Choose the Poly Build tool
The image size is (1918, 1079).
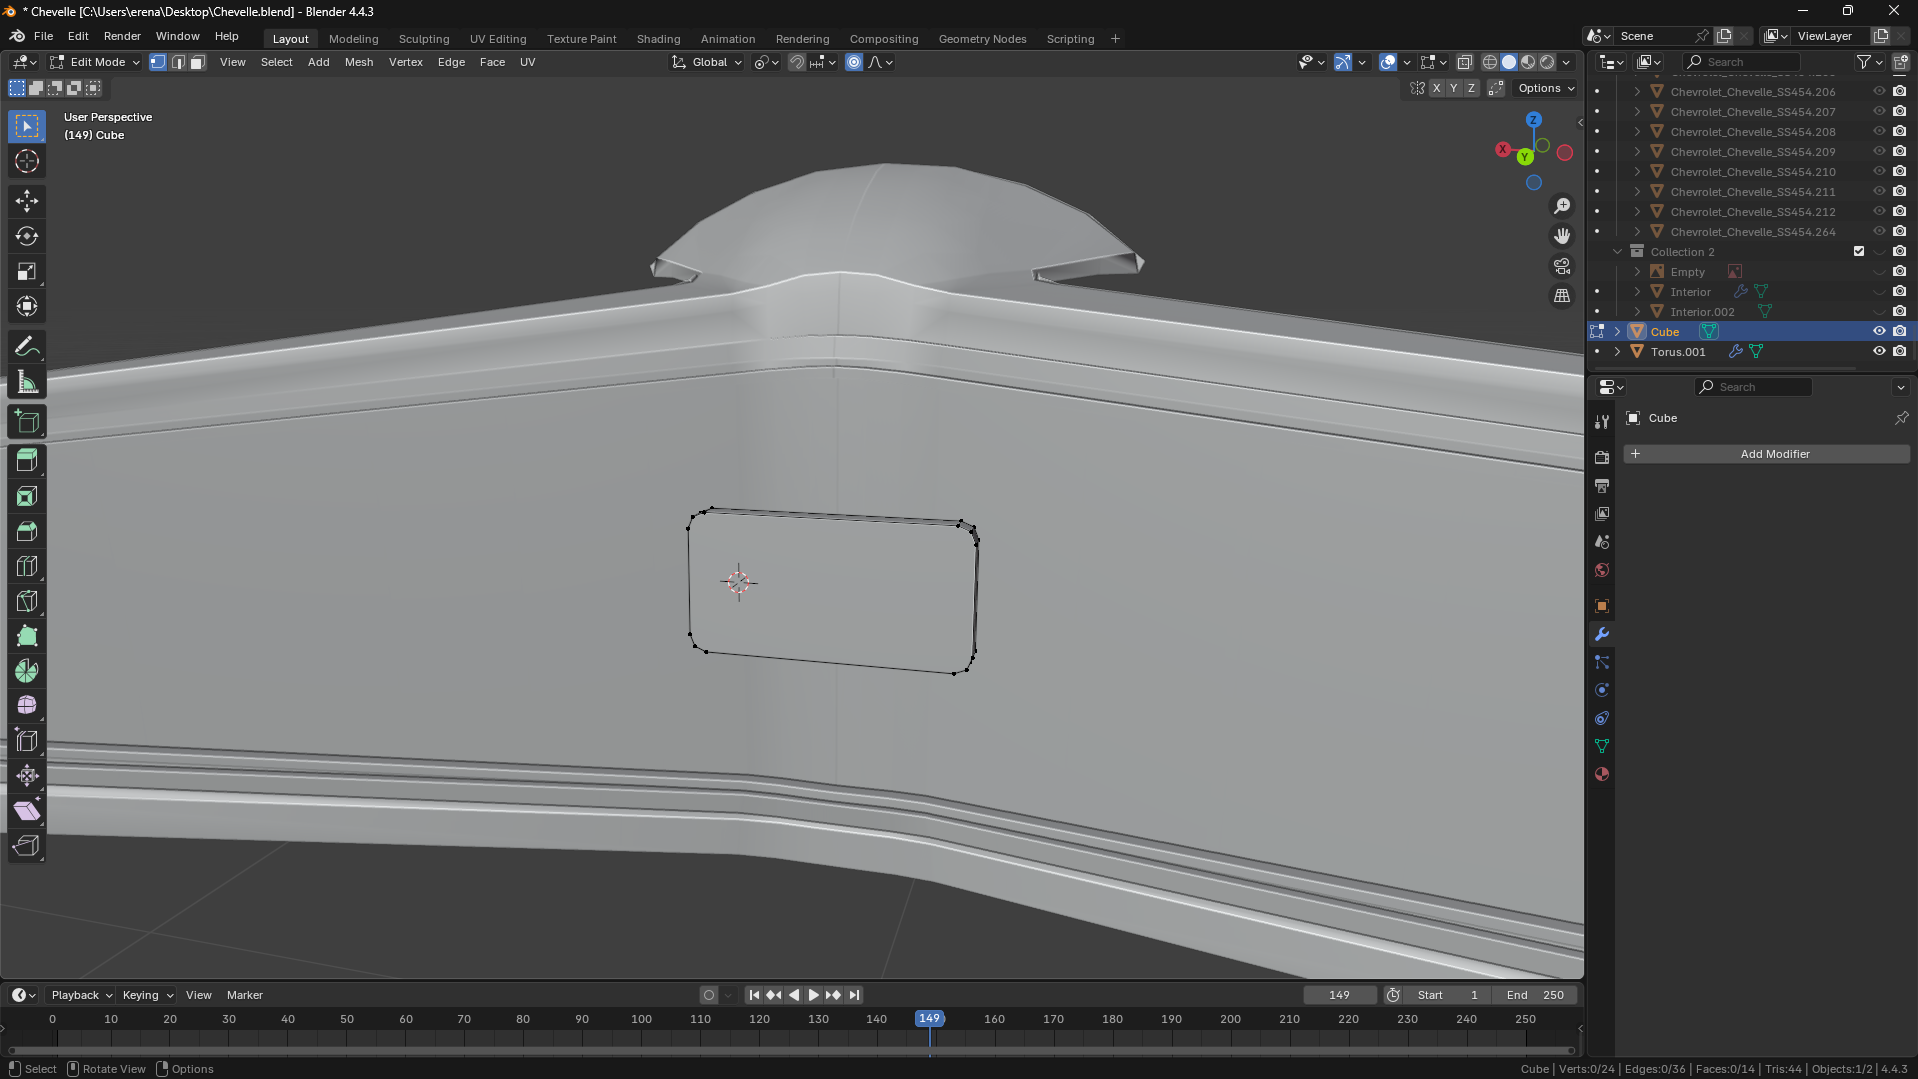coord(27,636)
